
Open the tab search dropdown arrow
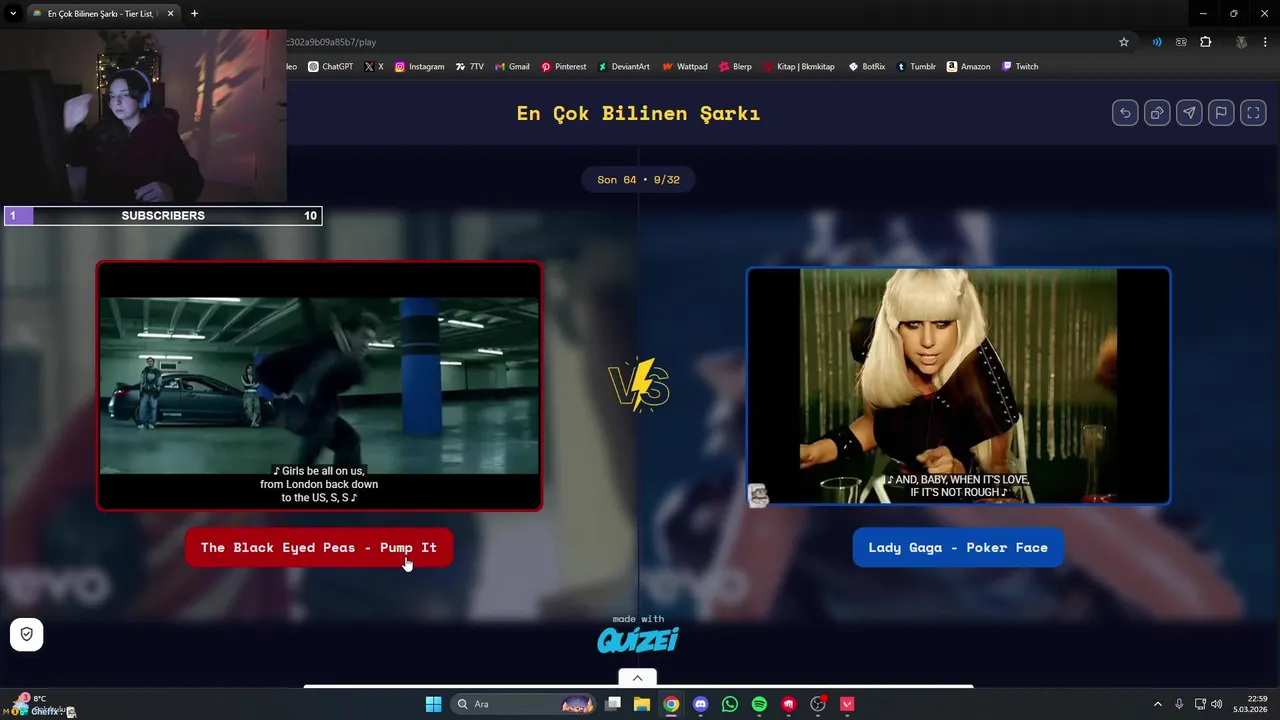click(x=13, y=14)
